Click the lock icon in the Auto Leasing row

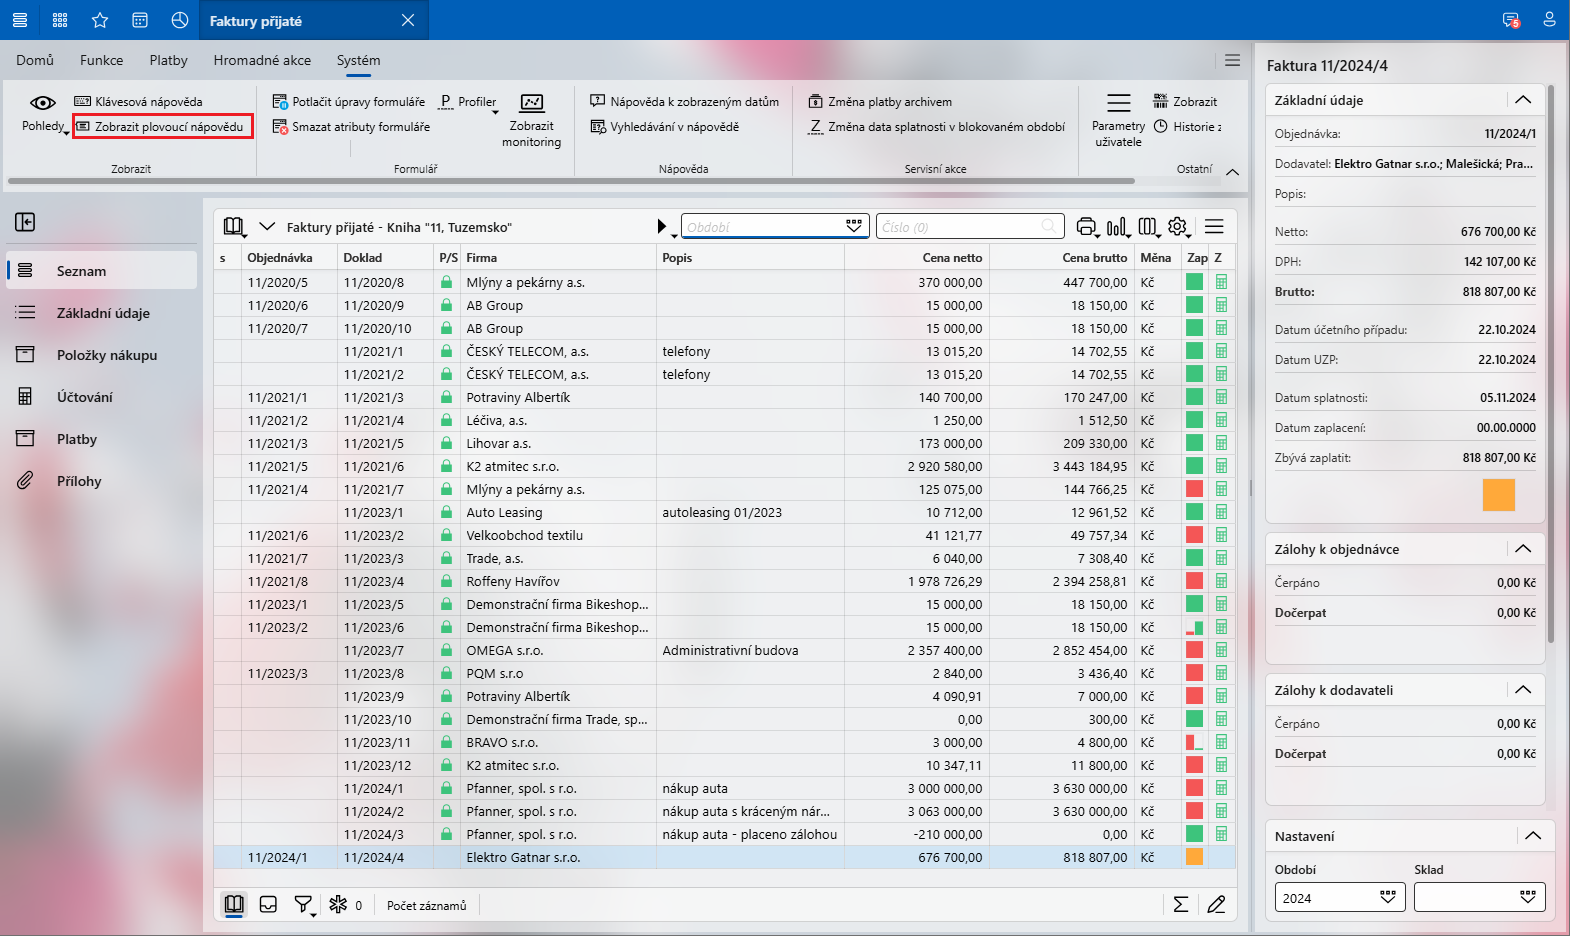(446, 512)
